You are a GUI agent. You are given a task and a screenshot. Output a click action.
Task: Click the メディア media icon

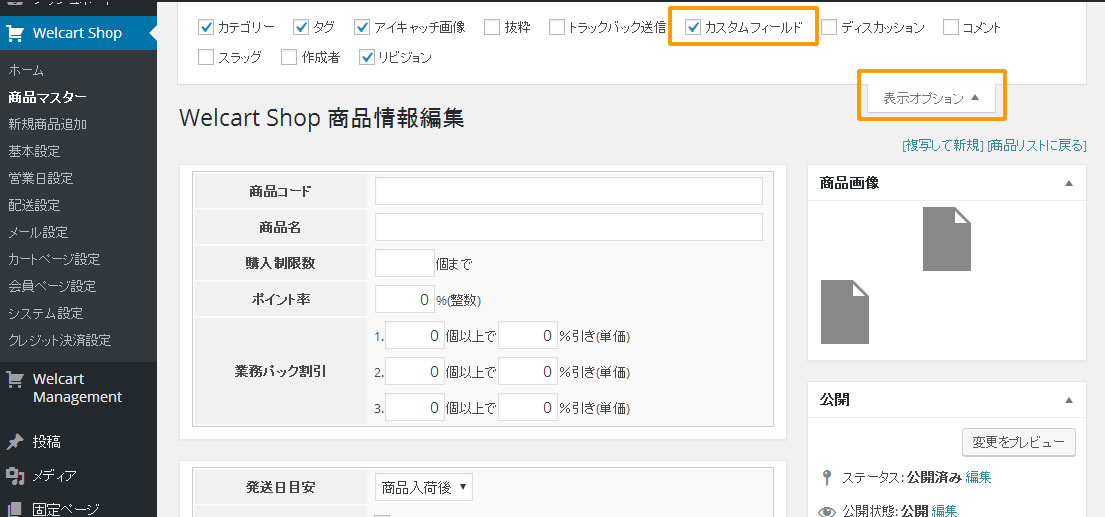(x=15, y=475)
